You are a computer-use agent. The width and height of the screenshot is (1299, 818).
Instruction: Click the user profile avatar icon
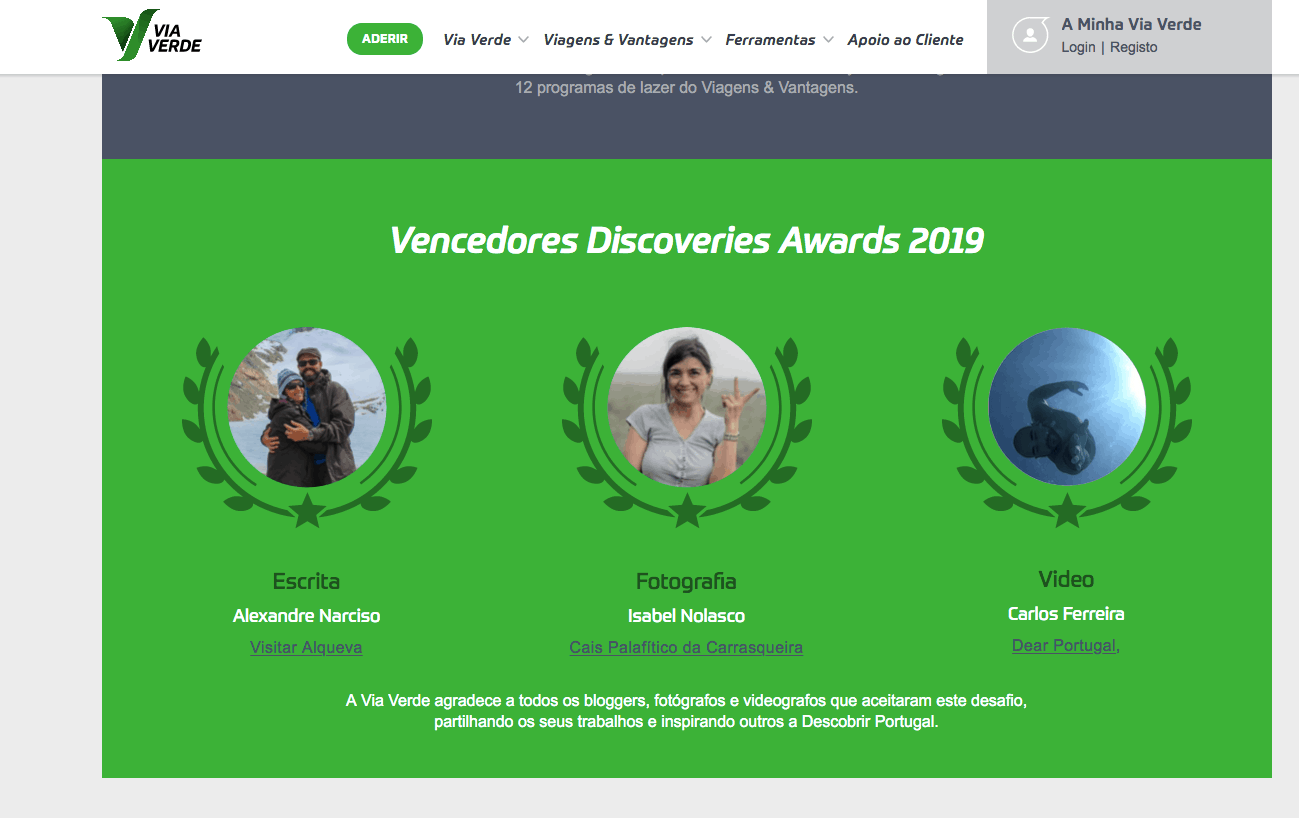(1030, 36)
